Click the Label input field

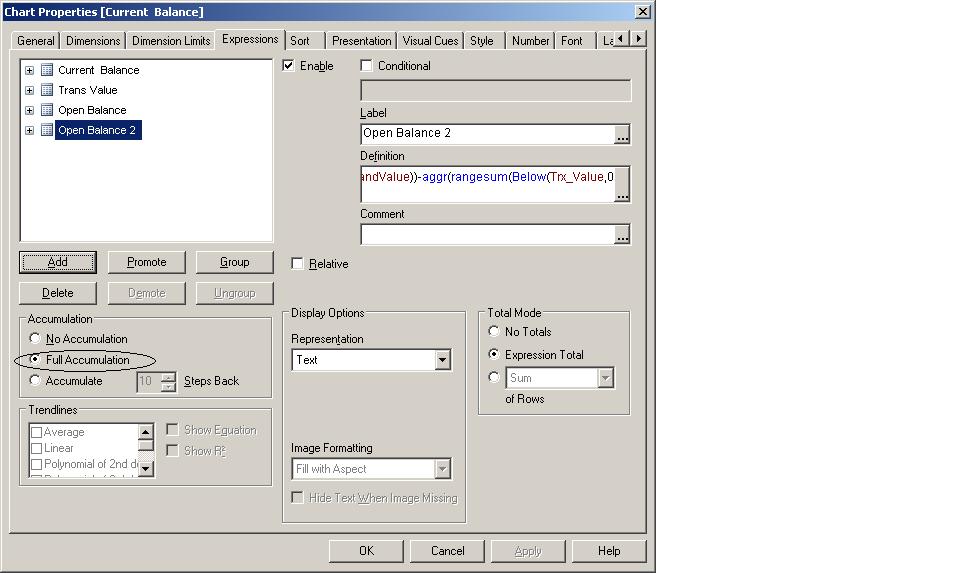(487, 134)
